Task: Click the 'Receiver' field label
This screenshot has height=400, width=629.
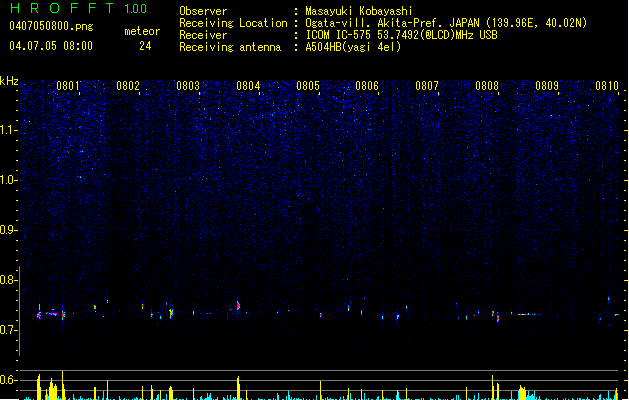Action: (x=203, y=35)
